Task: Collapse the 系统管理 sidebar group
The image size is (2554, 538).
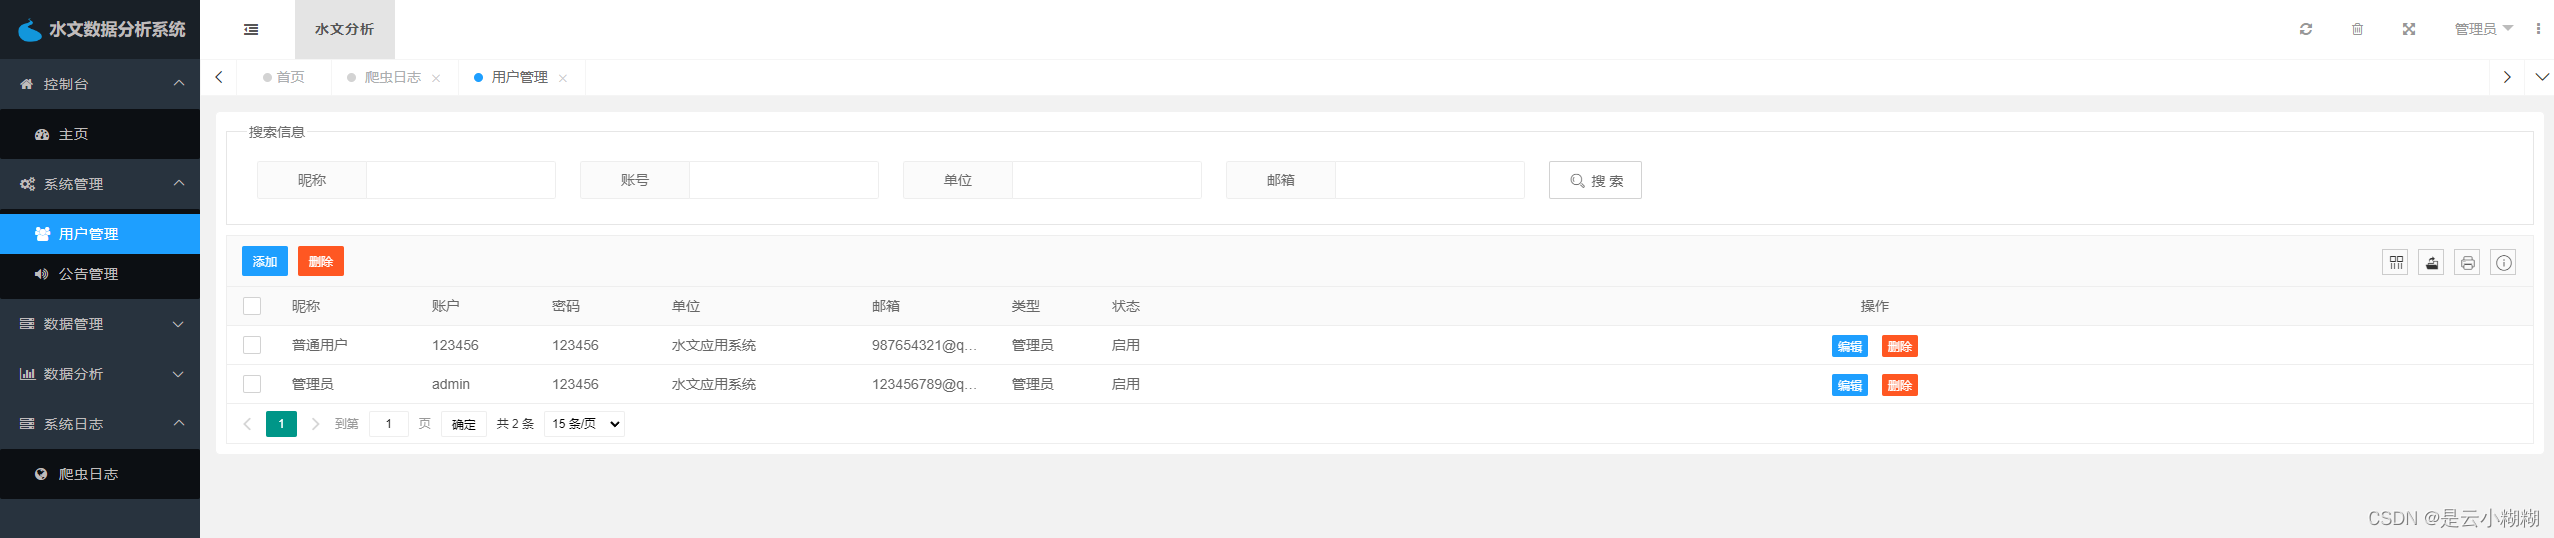Action: pyautogui.click(x=100, y=184)
